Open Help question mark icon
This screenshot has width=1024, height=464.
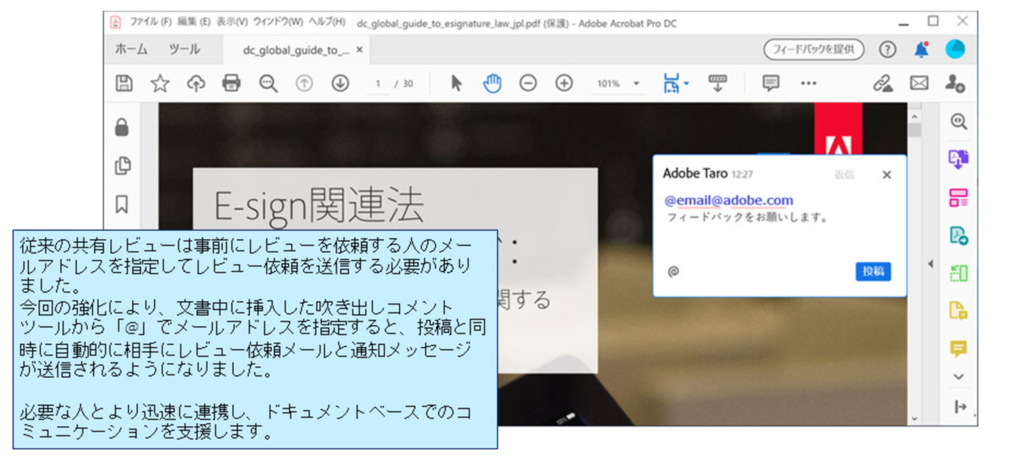(x=888, y=50)
